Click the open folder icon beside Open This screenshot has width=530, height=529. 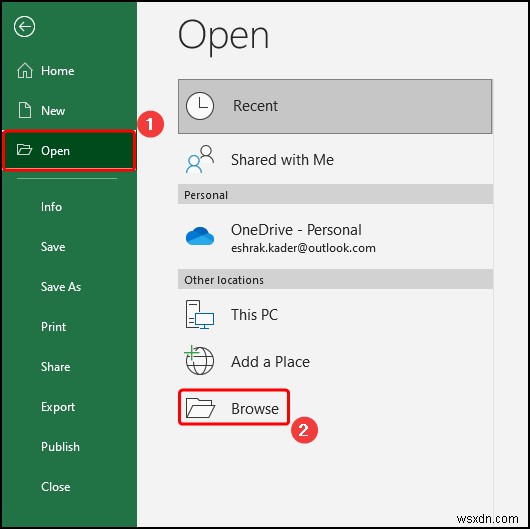click(x=24, y=149)
